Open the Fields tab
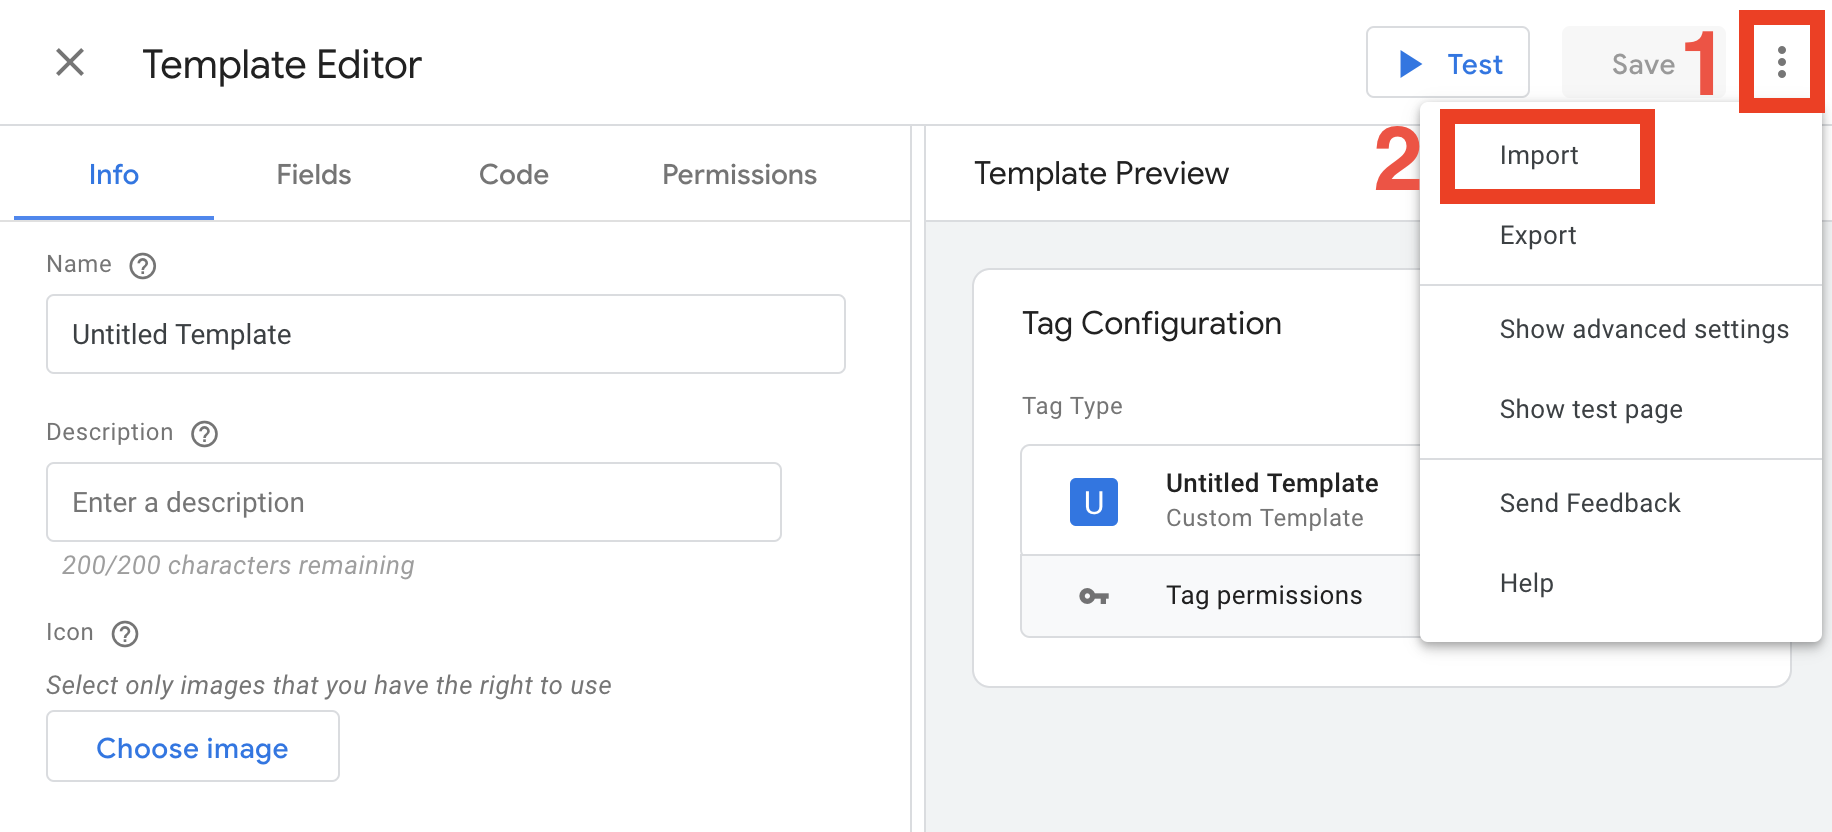This screenshot has height=832, width=1832. click(x=313, y=175)
